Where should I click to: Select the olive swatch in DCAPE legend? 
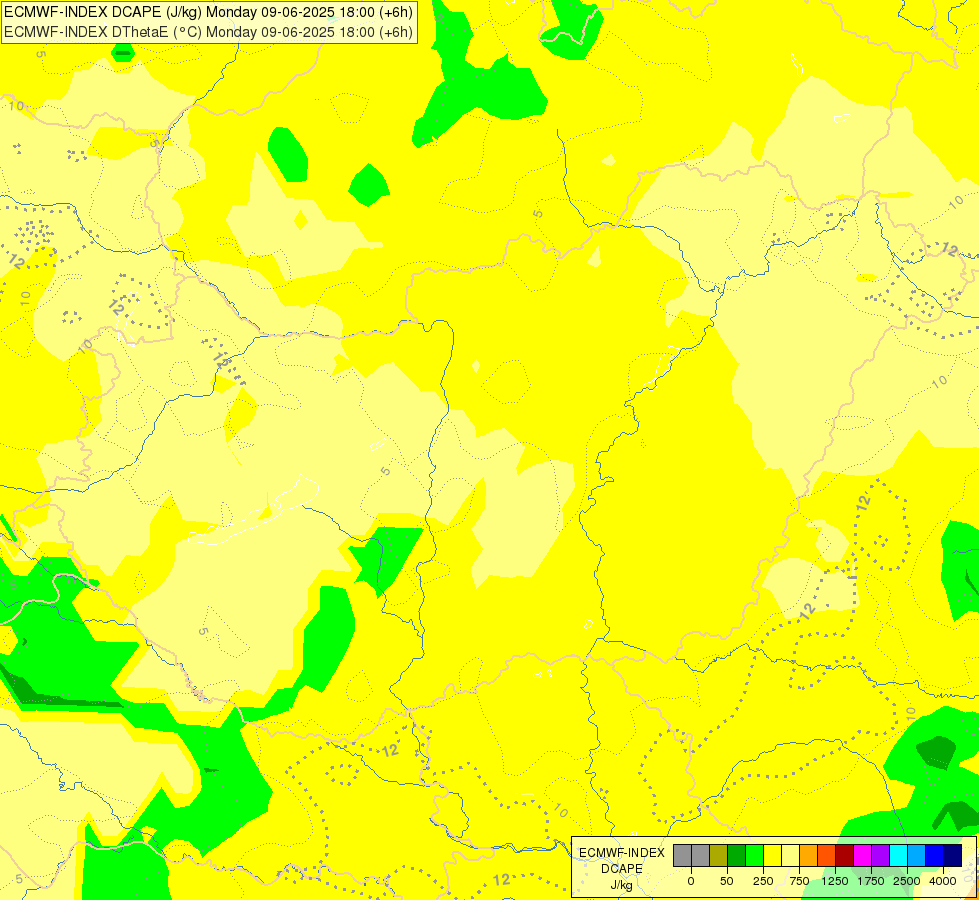719,856
